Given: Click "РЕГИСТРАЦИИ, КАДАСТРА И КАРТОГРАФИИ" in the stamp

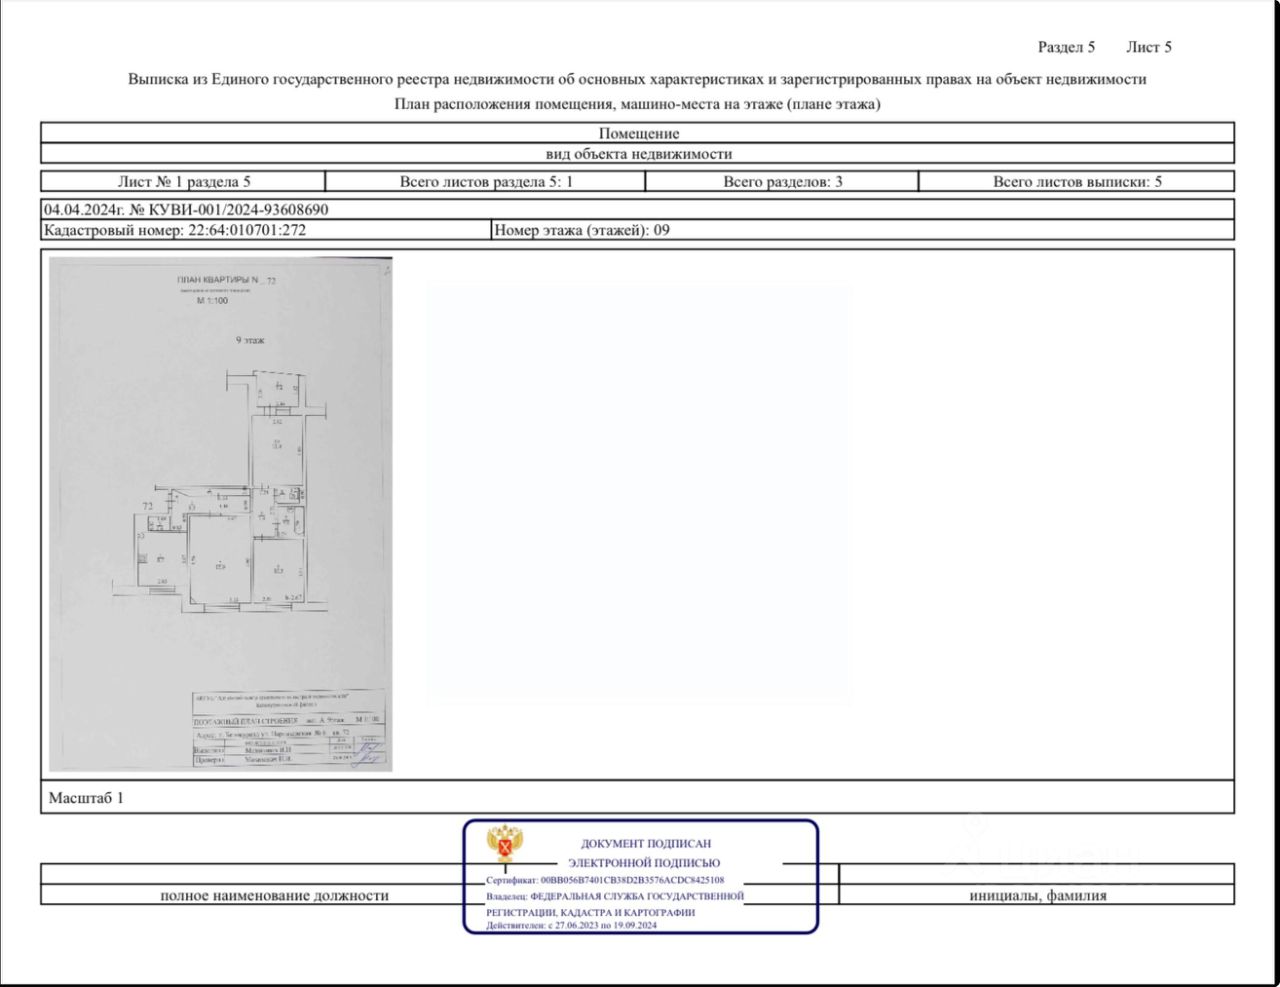Looking at the screenshot, I should 590,912.
